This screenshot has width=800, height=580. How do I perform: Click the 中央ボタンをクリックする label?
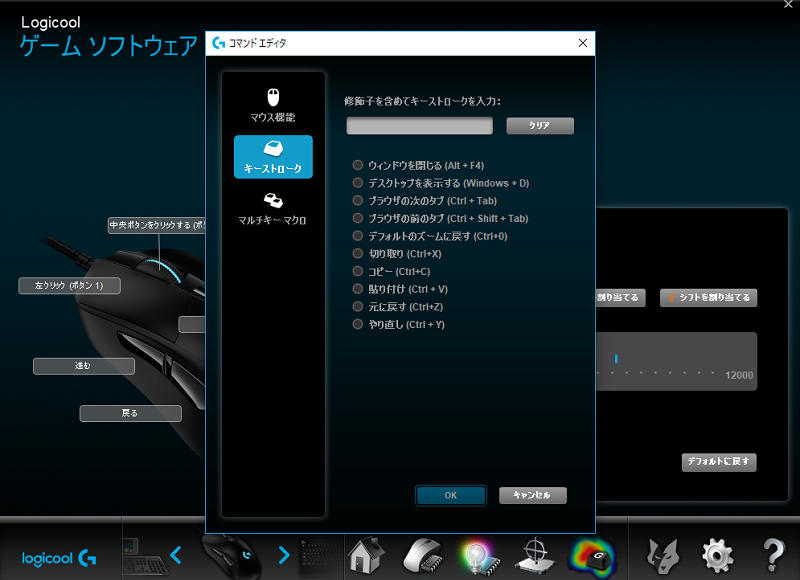[x=157, y=225]
